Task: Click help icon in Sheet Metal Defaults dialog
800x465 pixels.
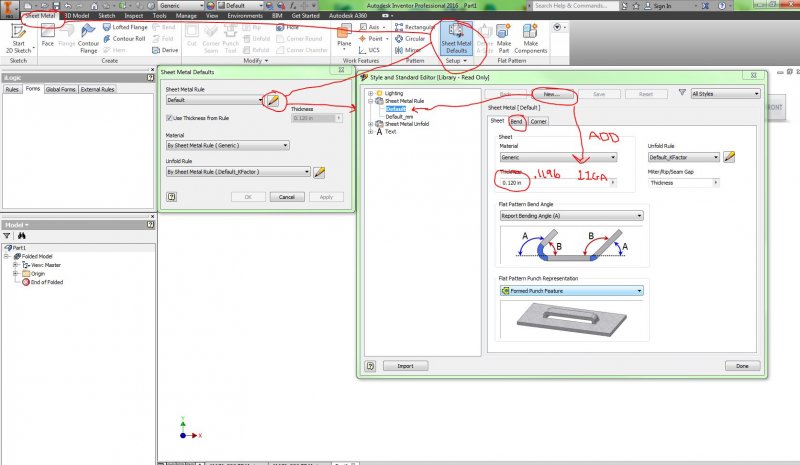Action: (171, 197)
